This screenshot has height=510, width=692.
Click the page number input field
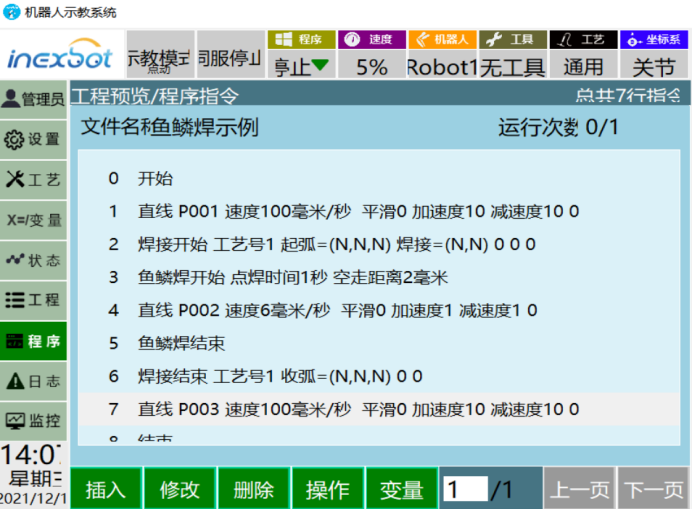click(x=466, y=489)
